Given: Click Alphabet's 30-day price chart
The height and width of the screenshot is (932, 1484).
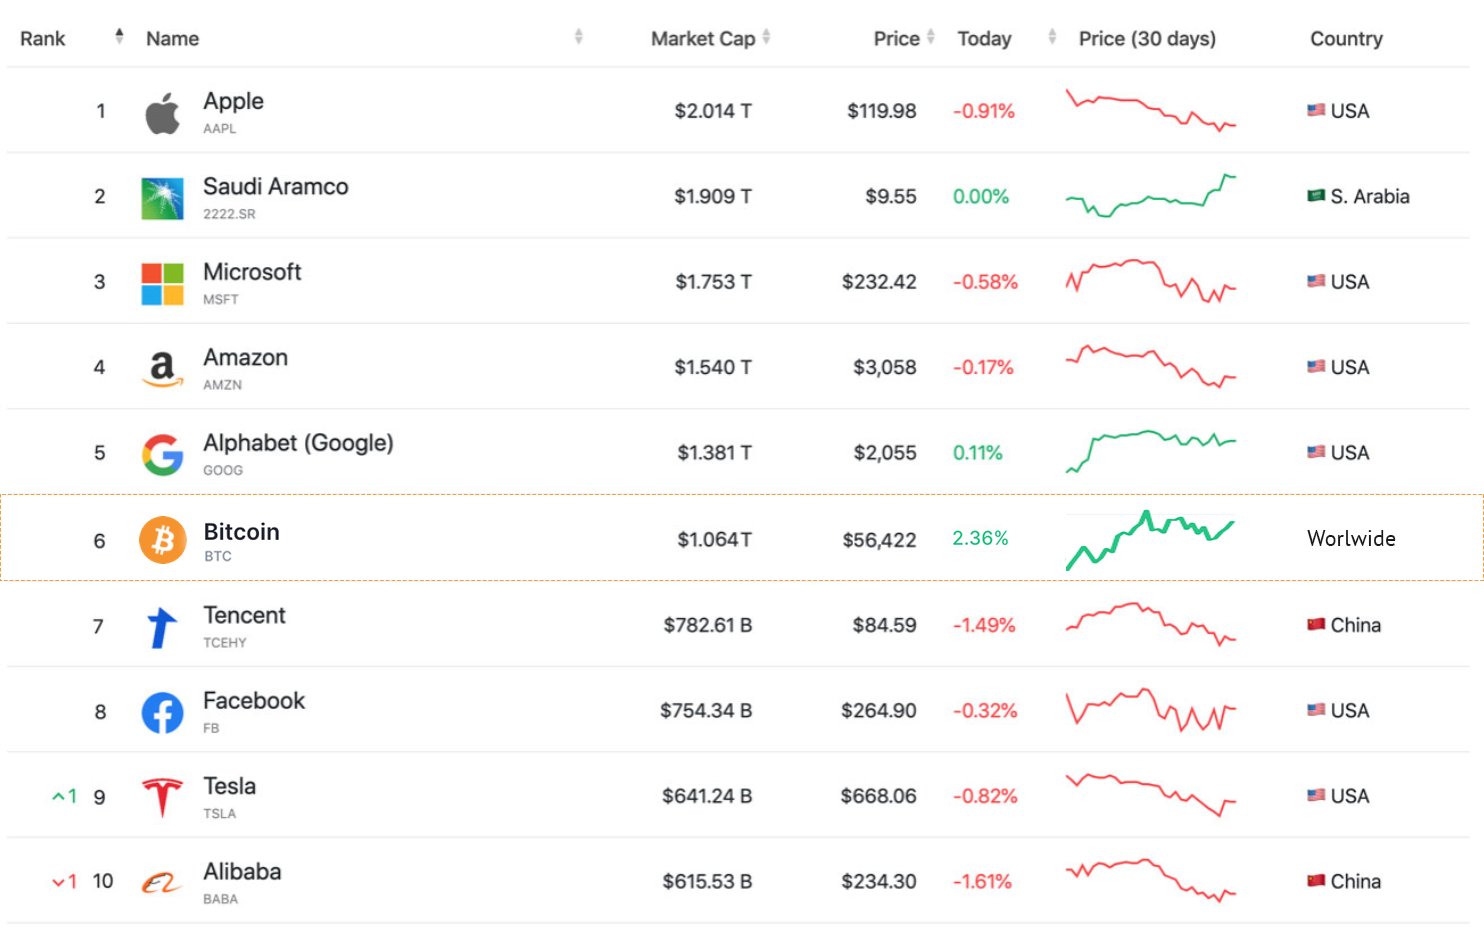Looking at the screenshot, I should (1151, 452).
